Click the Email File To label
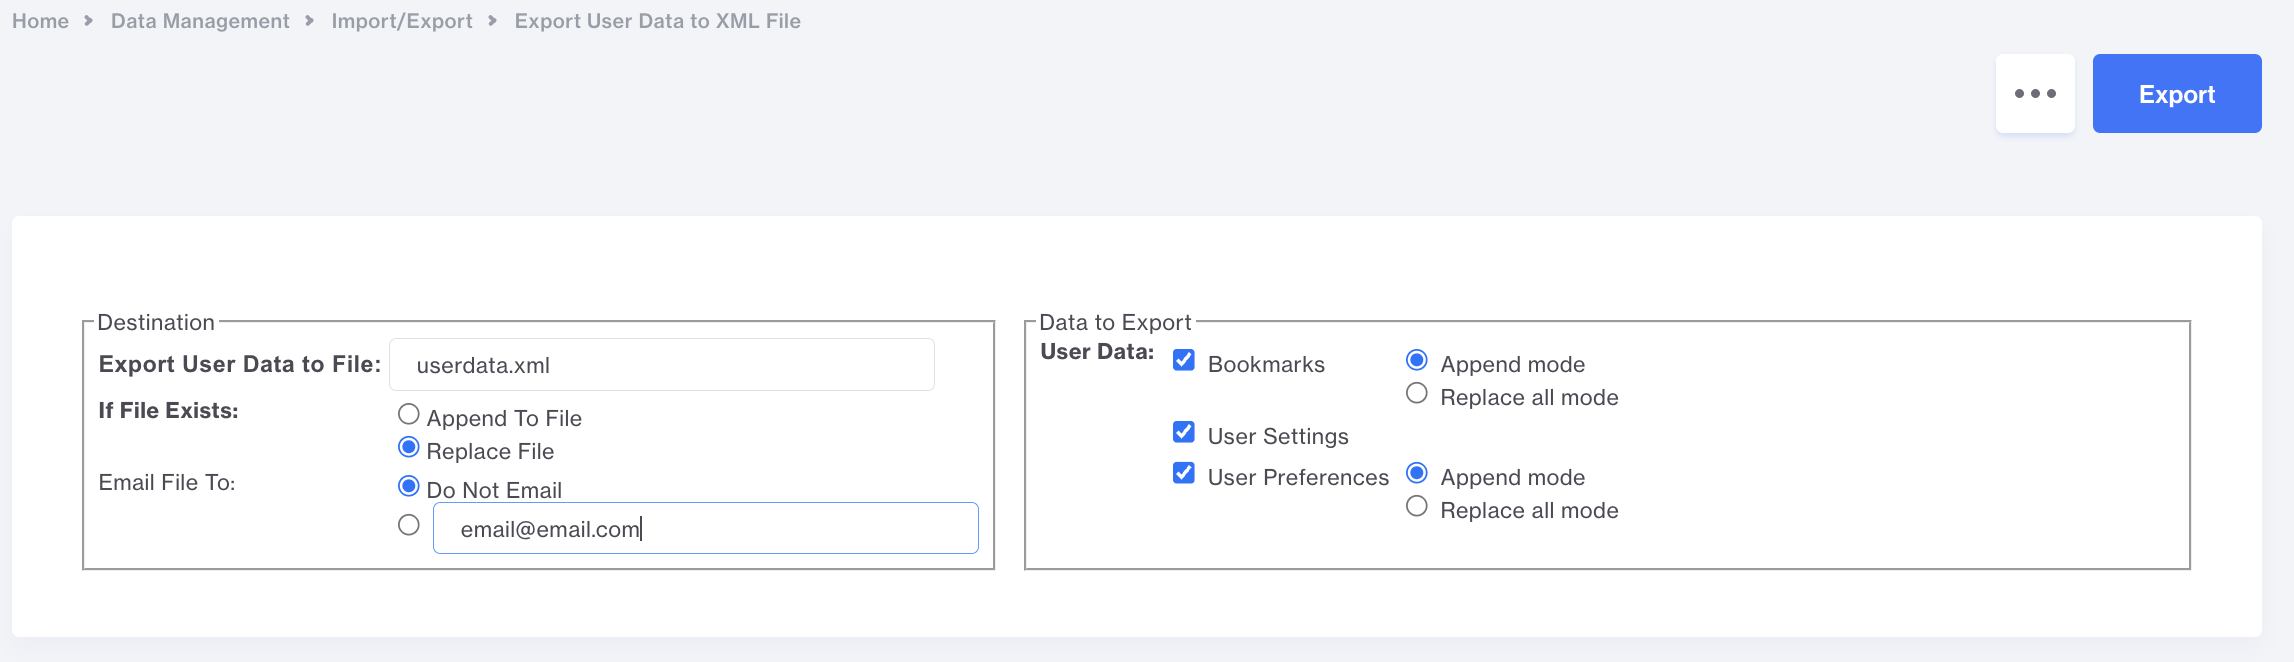This screenshot has height=662, width=2294. point(167,483)
